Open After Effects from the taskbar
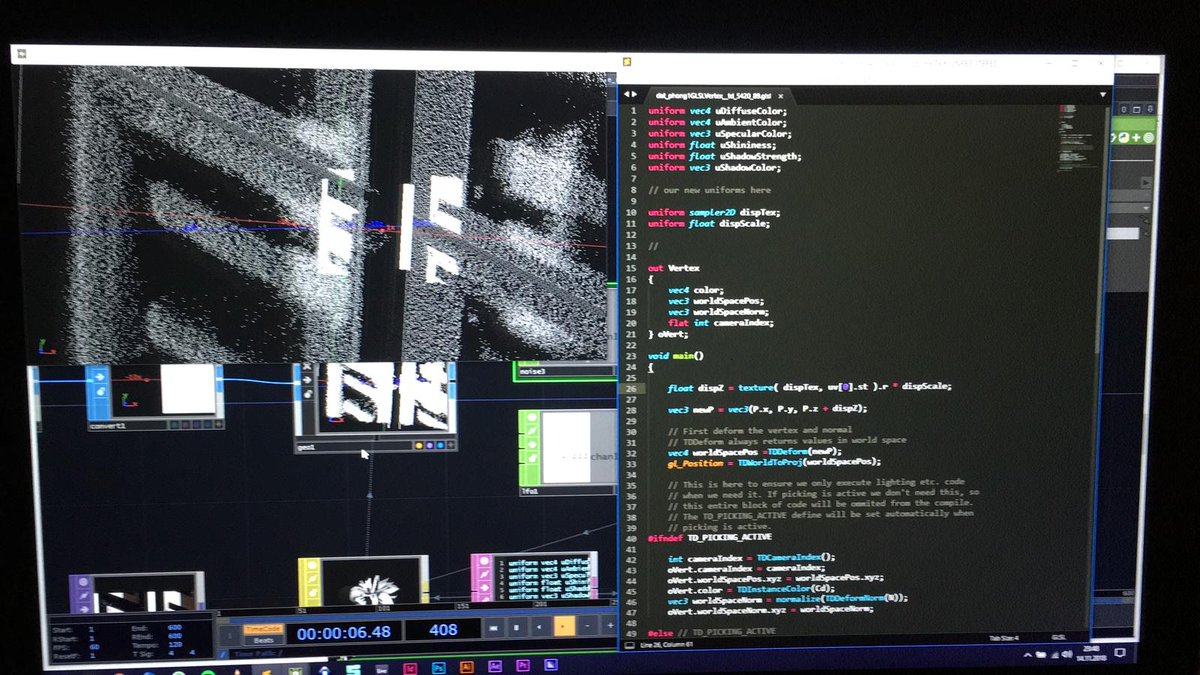Image resolution: width=1200 pixels, height=675 pixels. (494, 664)
